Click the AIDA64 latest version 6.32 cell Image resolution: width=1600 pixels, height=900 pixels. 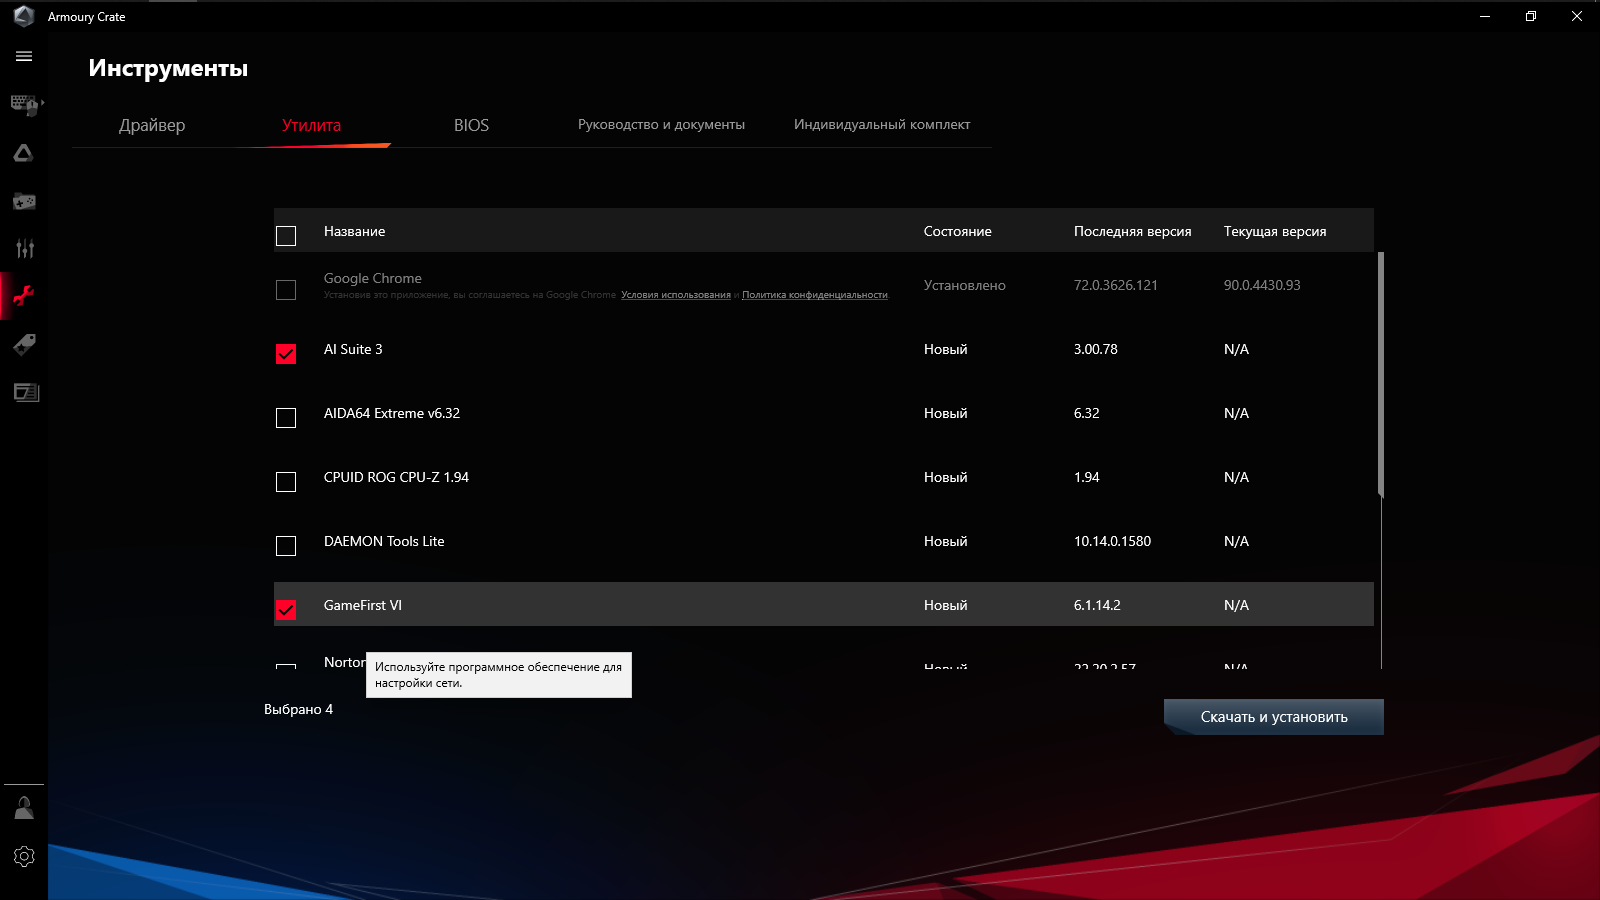[1087, 413]
